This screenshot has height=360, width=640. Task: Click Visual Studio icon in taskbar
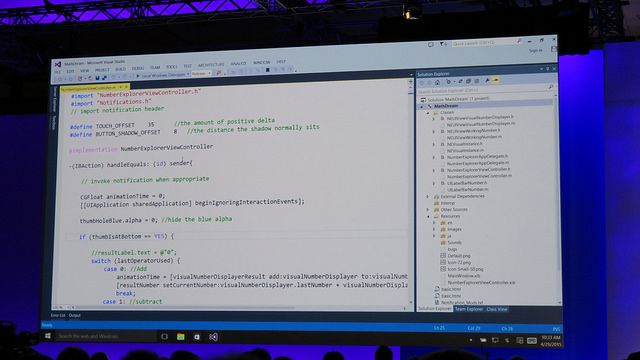click(213, 337)
